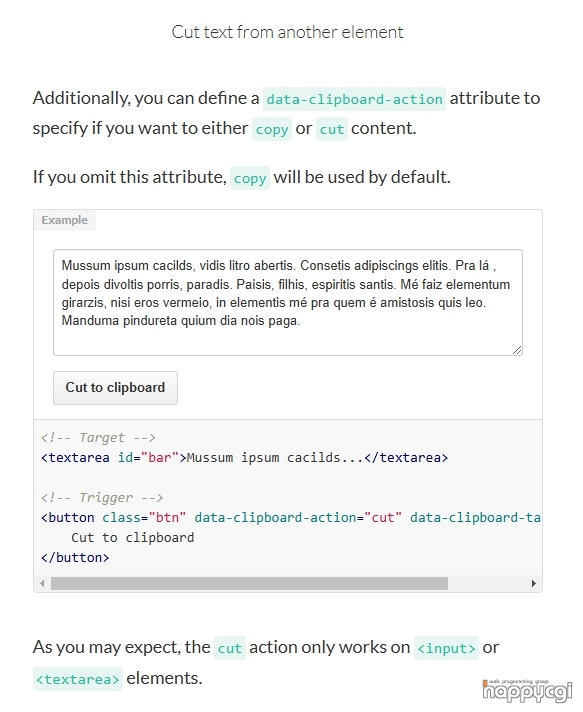This screenshot has height=712, width=583.
Task: Click the code scrollbar left arrow
Action: coord(42,583)
